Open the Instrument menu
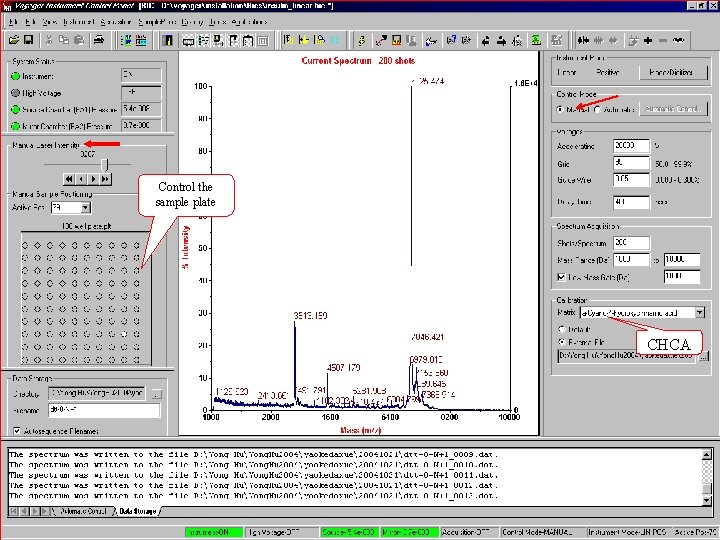720x540 pixels. click(x=79, y=22)
